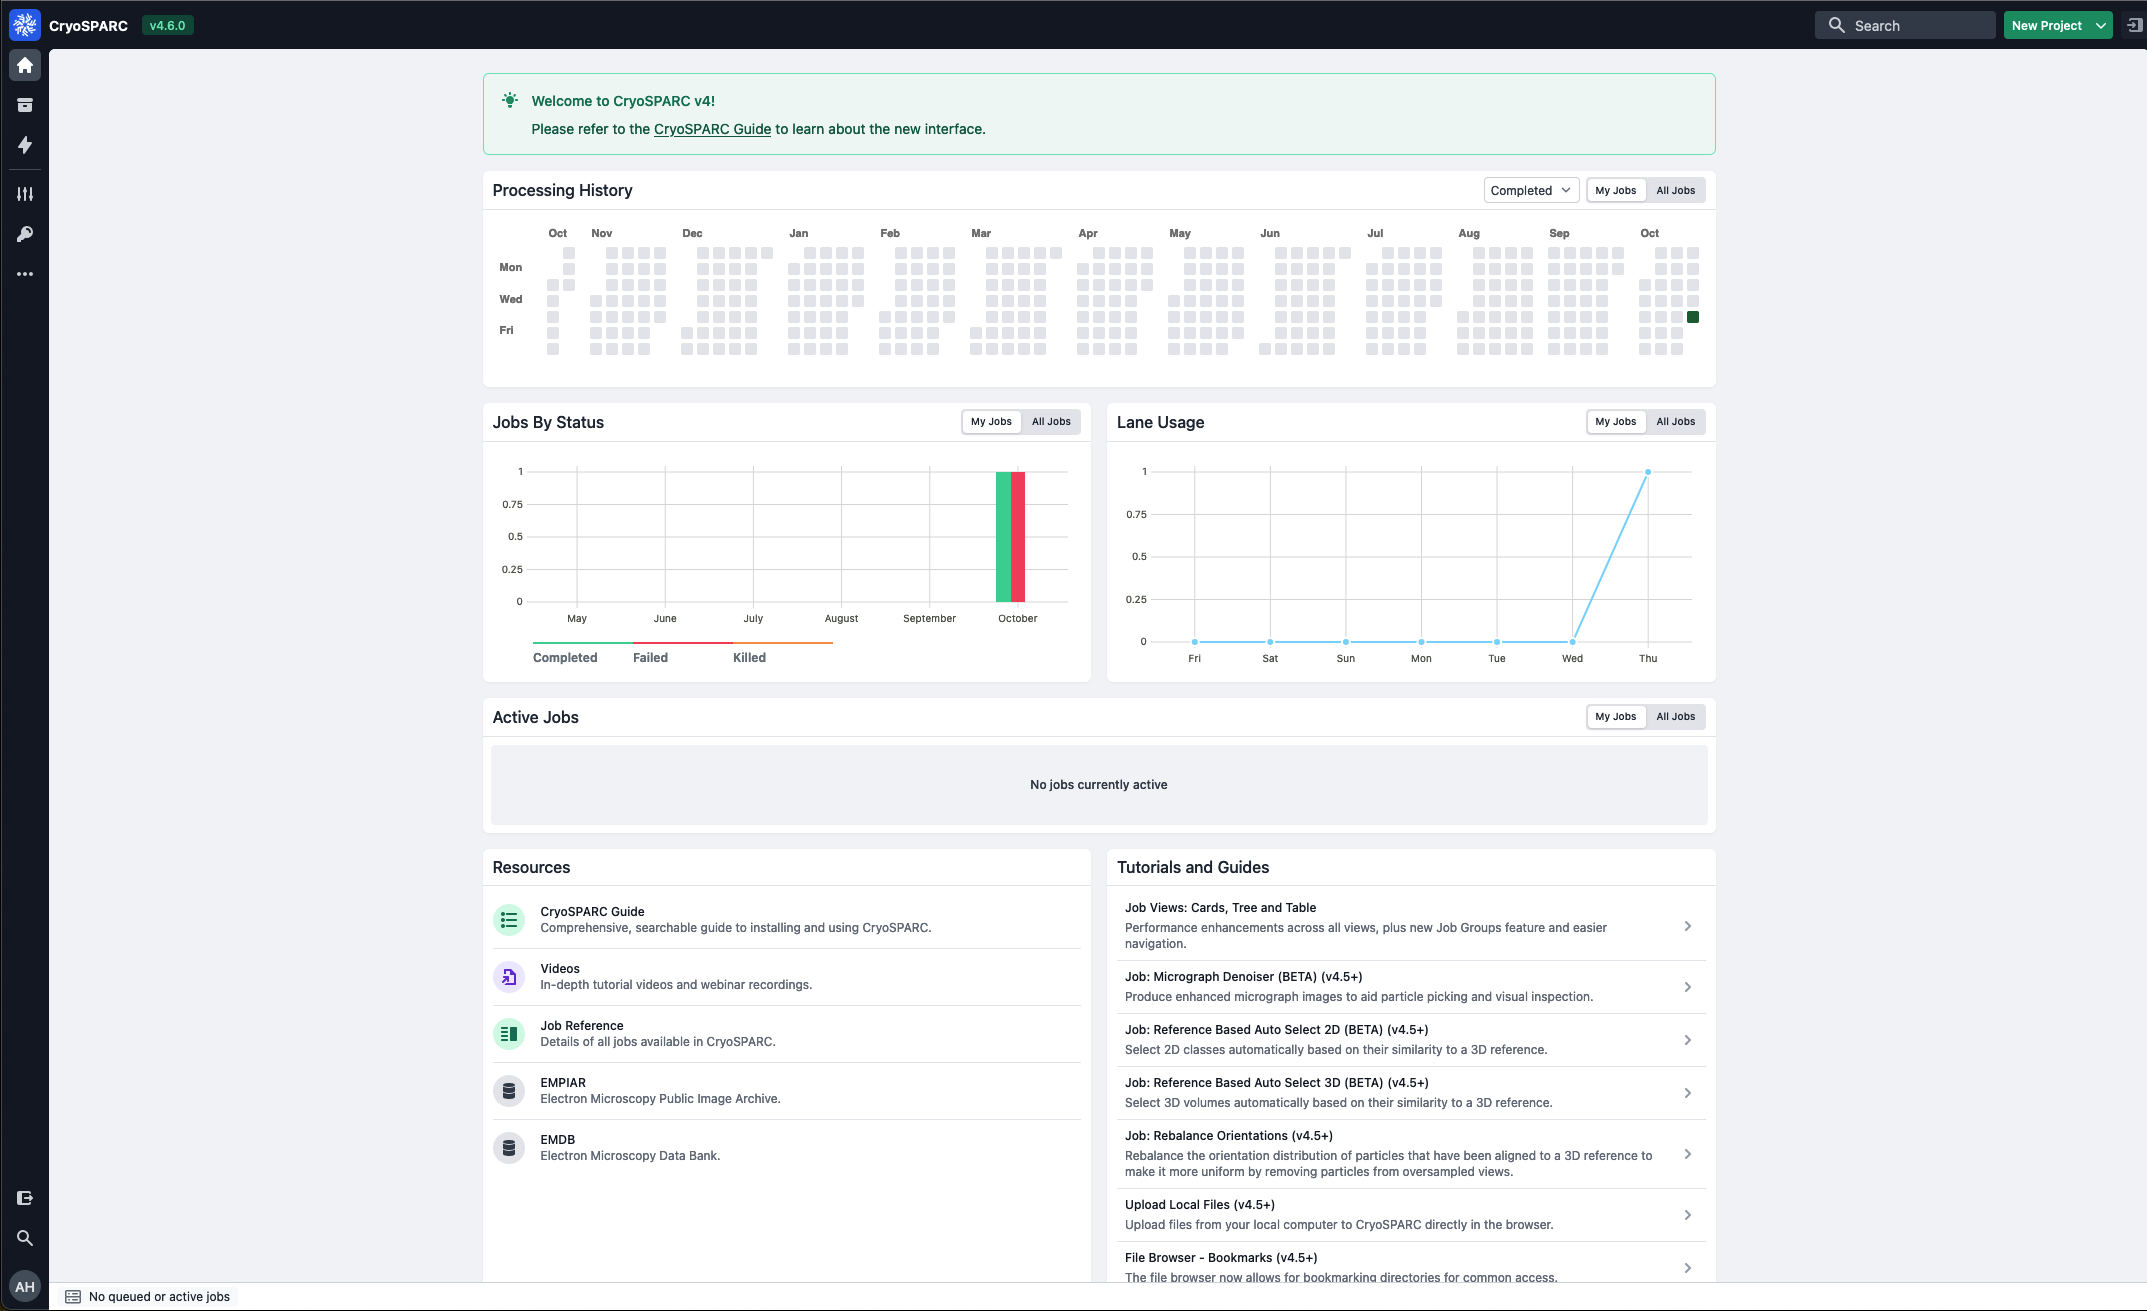Click the red Failed bar for October
This screenshot has height=1311, width=2147.
click(1018, 536)
